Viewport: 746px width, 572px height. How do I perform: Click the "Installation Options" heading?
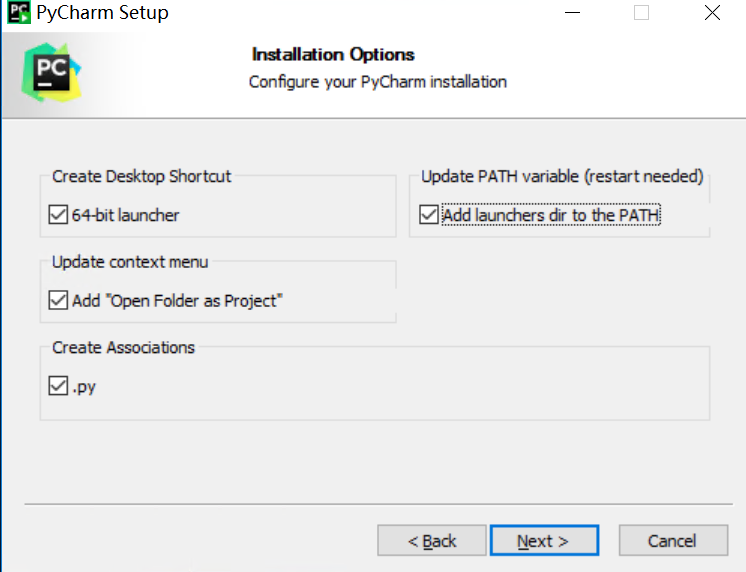point(333,55)
